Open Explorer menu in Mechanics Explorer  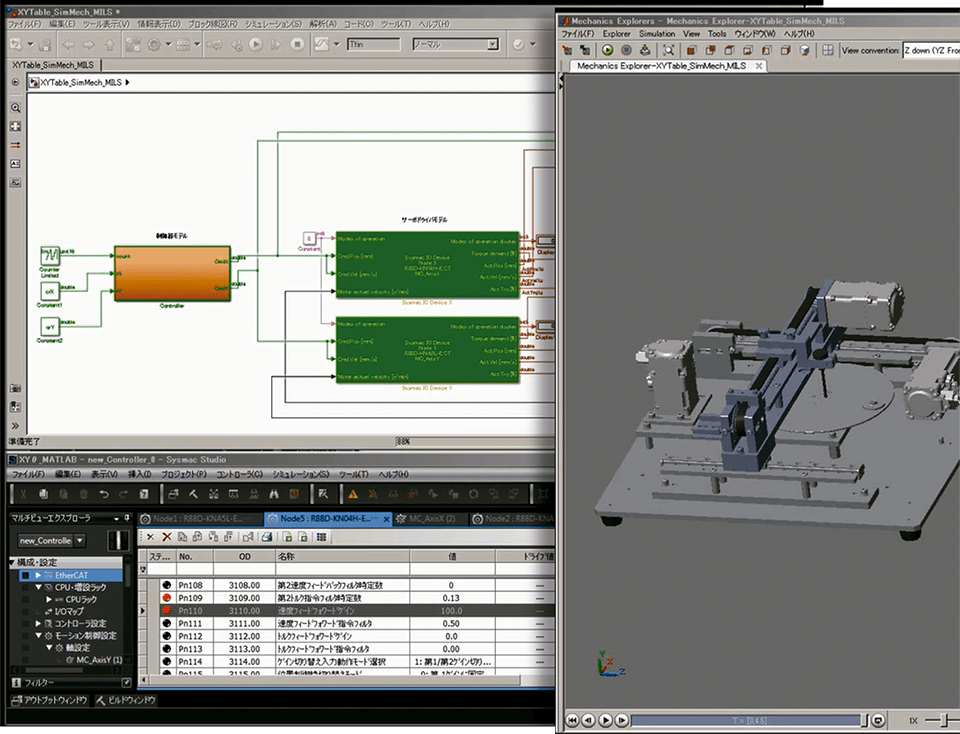tap(617, 34)
